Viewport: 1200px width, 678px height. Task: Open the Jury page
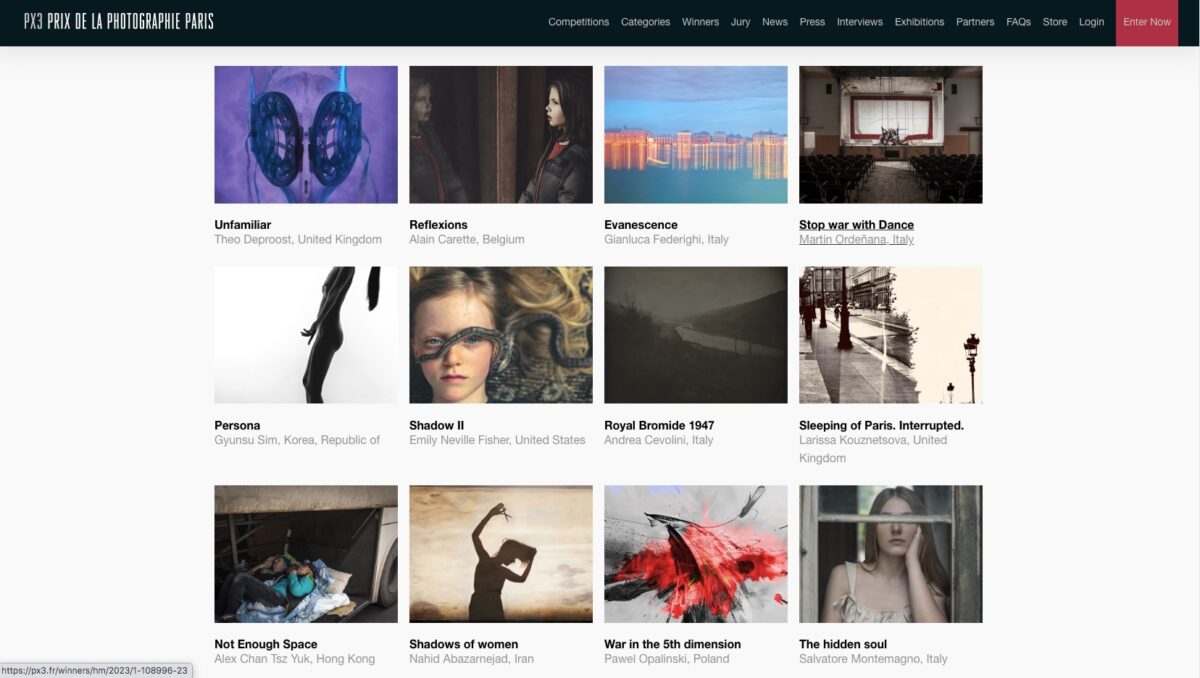coord(740,22)
